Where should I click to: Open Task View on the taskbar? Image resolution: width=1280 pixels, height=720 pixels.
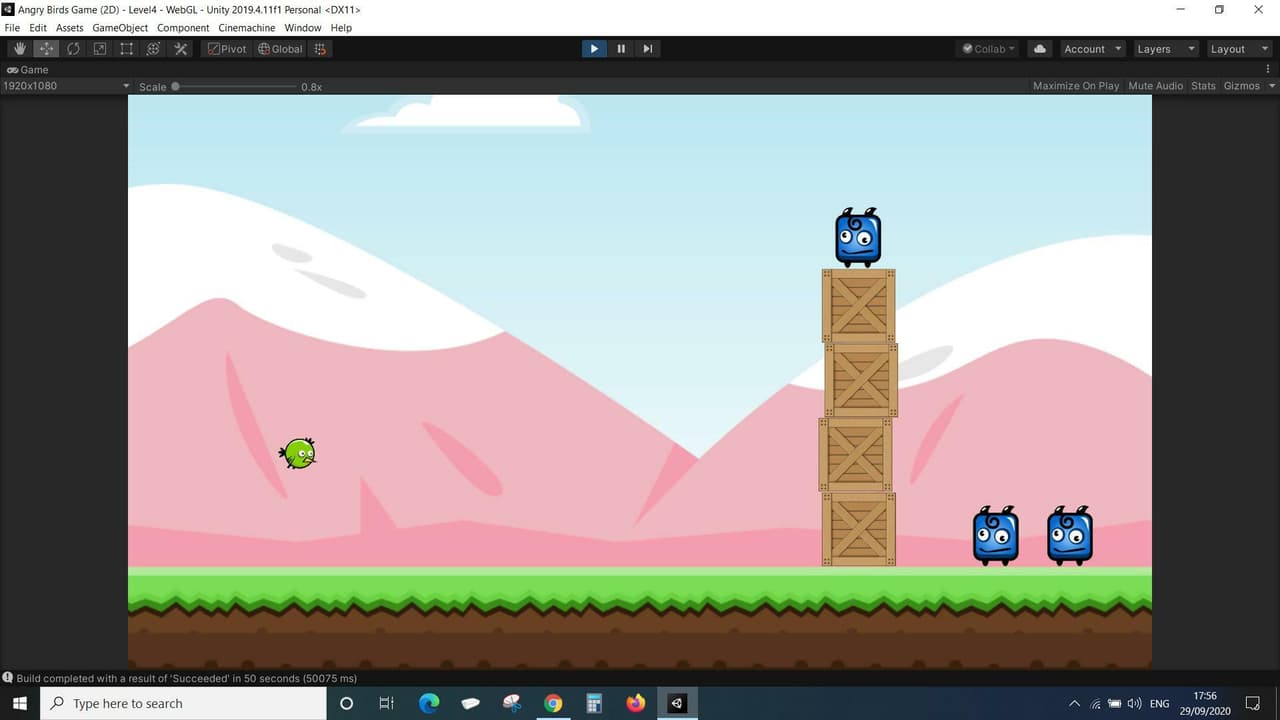pyautogui.click(x=387, y=704)
